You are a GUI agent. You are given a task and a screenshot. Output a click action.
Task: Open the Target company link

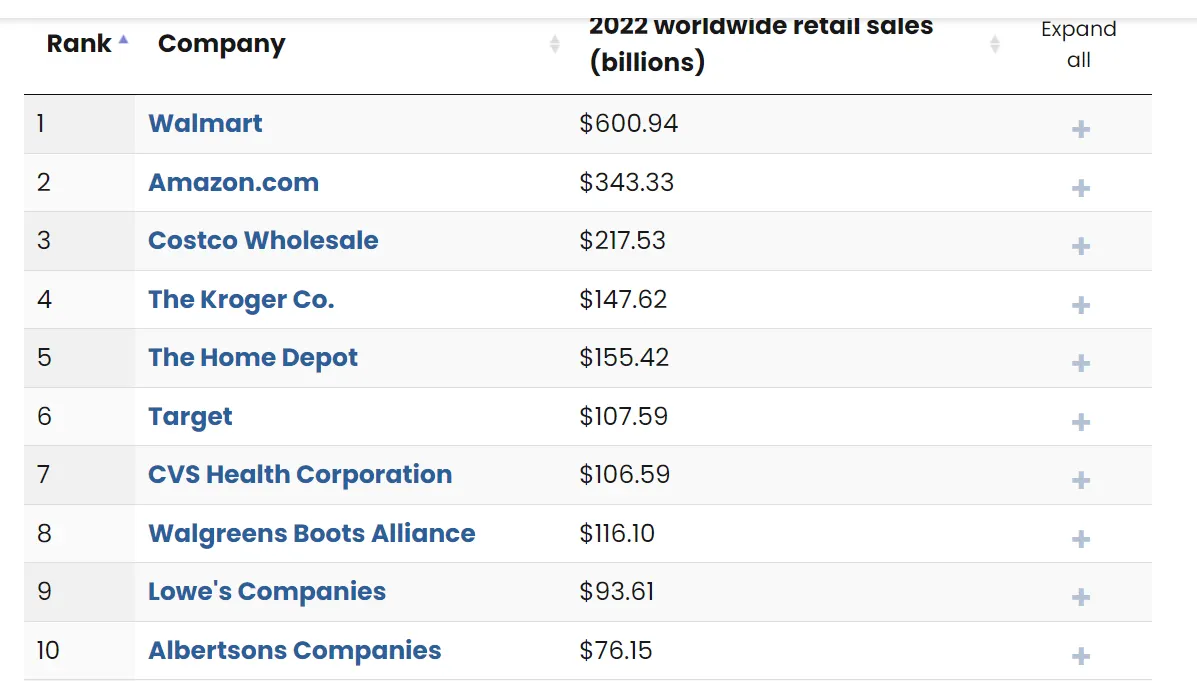pos(190,417)
